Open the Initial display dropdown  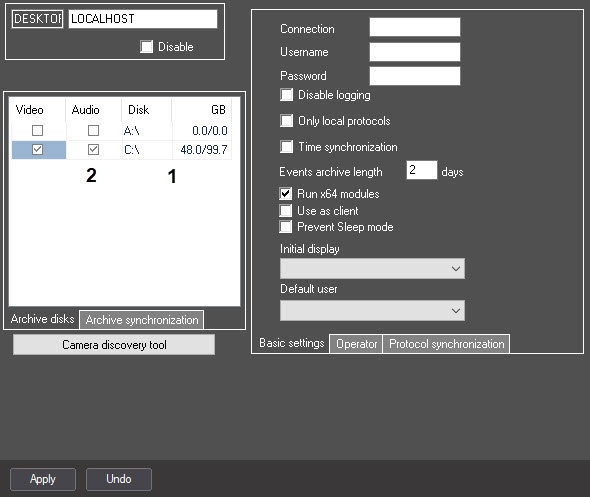pyautogui.click(x=372, y=269)
